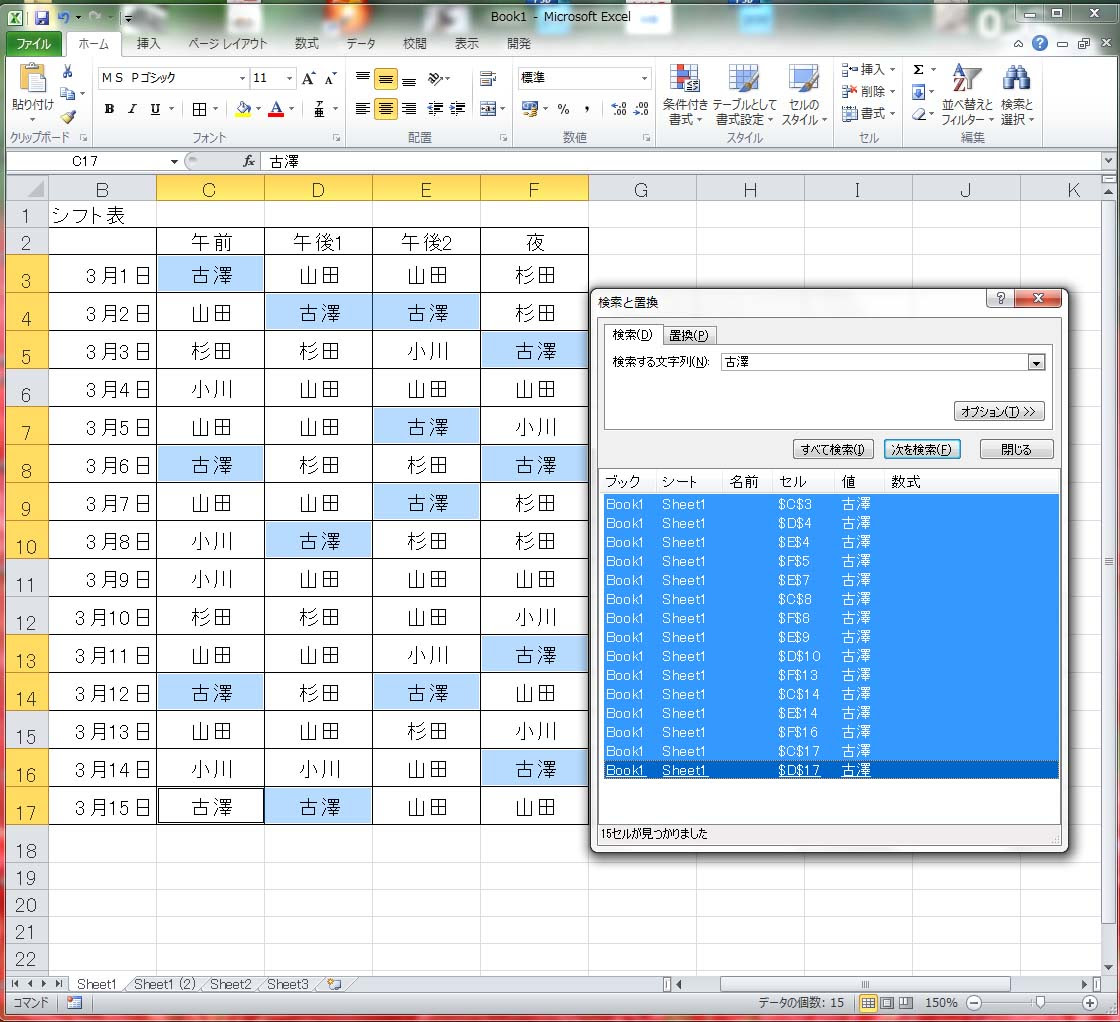
Task: Toggle Underline formatting
Action: pos(155,109)
